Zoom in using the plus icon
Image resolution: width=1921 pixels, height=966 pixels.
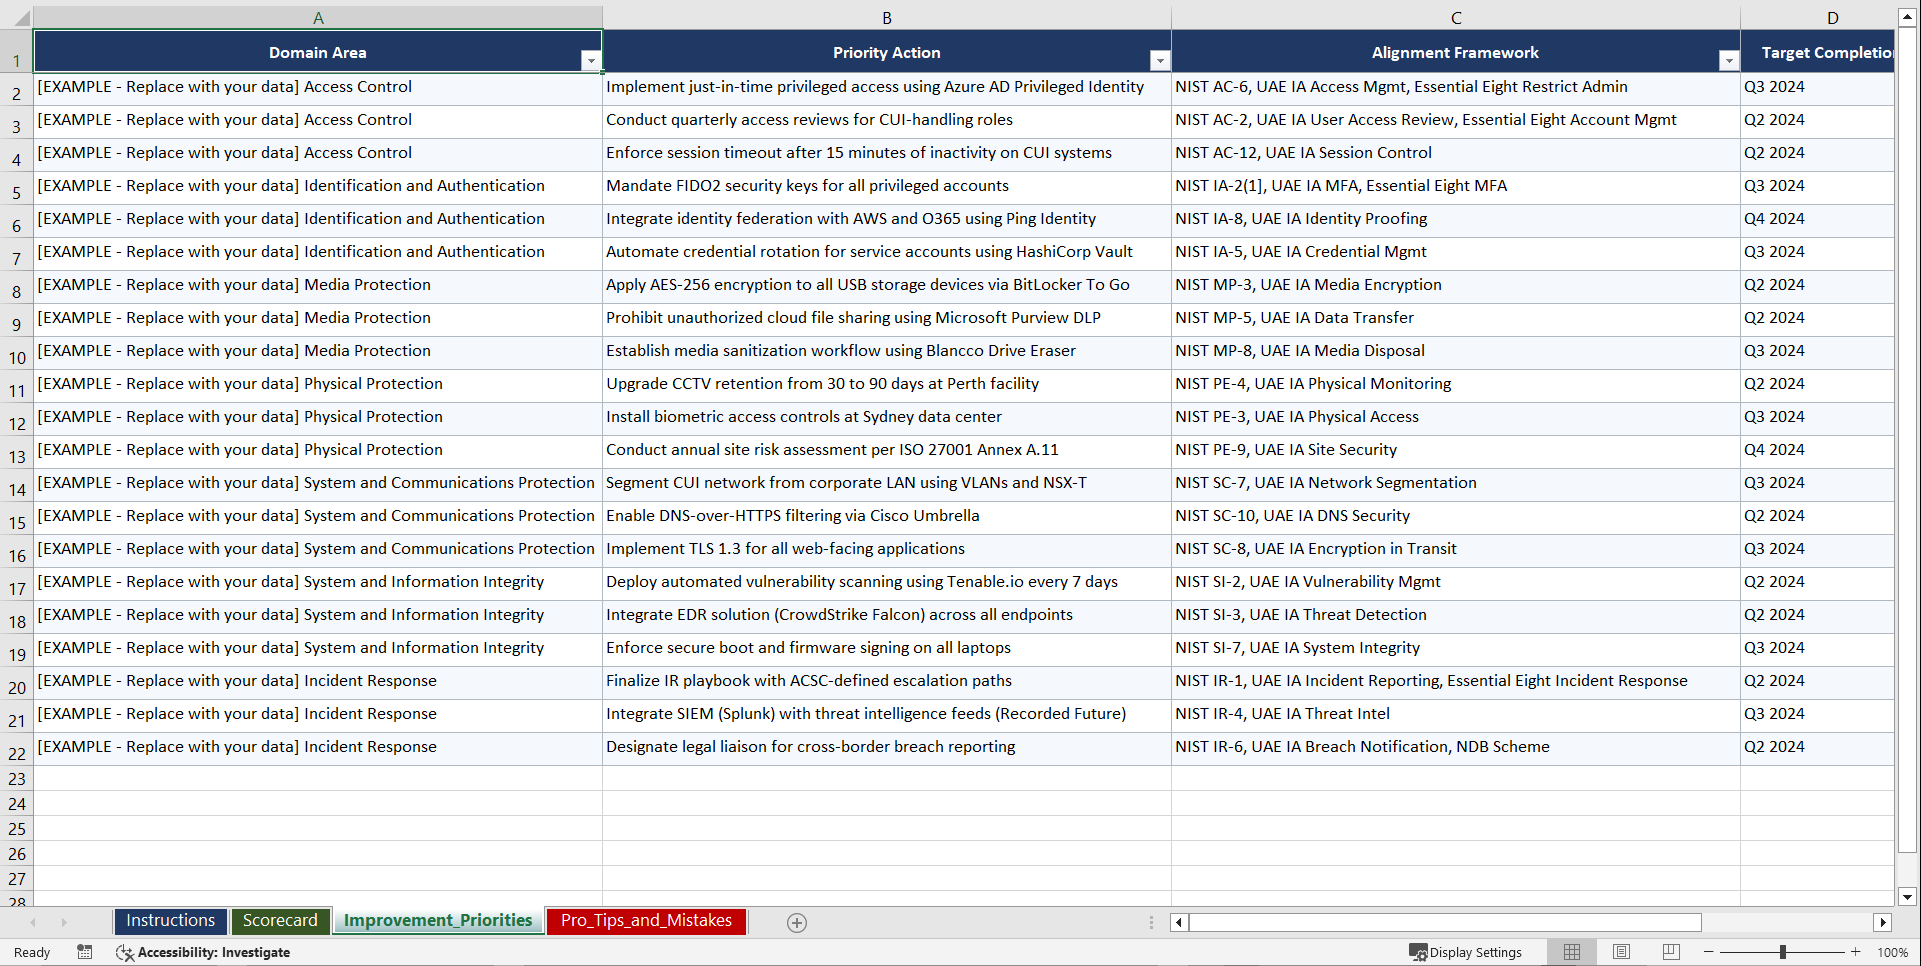pos(1855,952)
